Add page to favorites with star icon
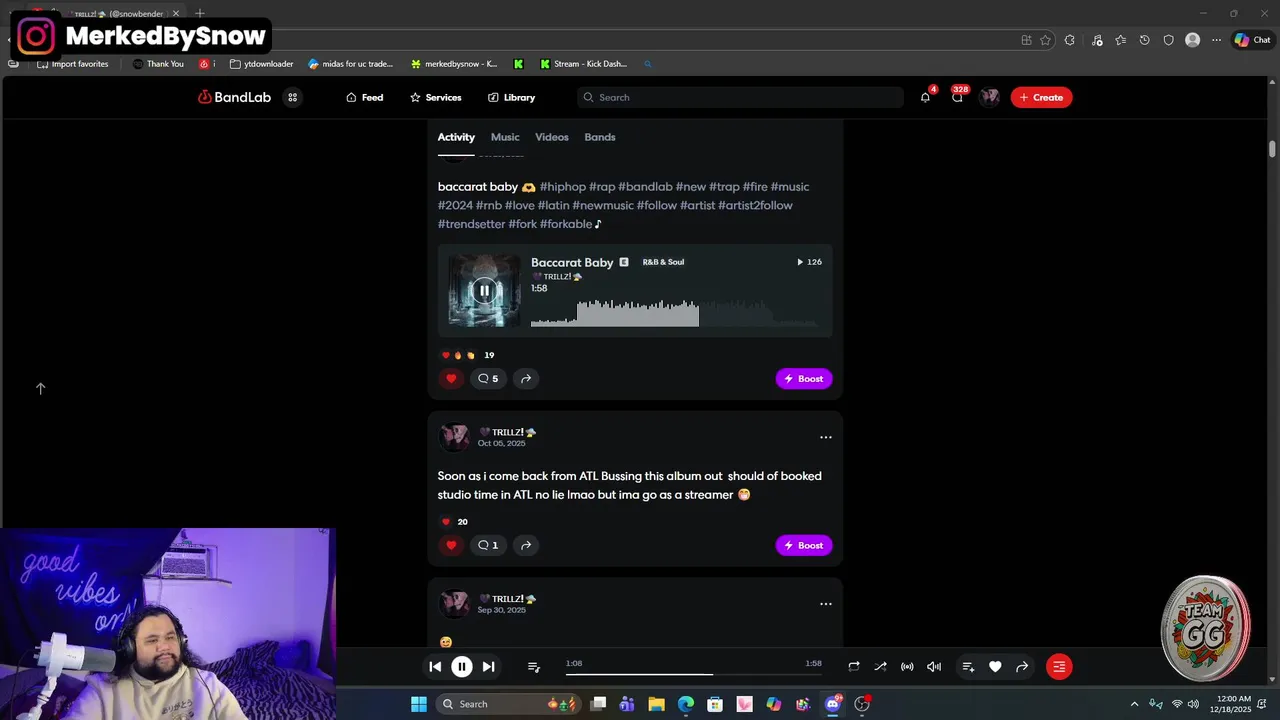This screenshot has width=1280, height=720. (x=1045, y=40)
